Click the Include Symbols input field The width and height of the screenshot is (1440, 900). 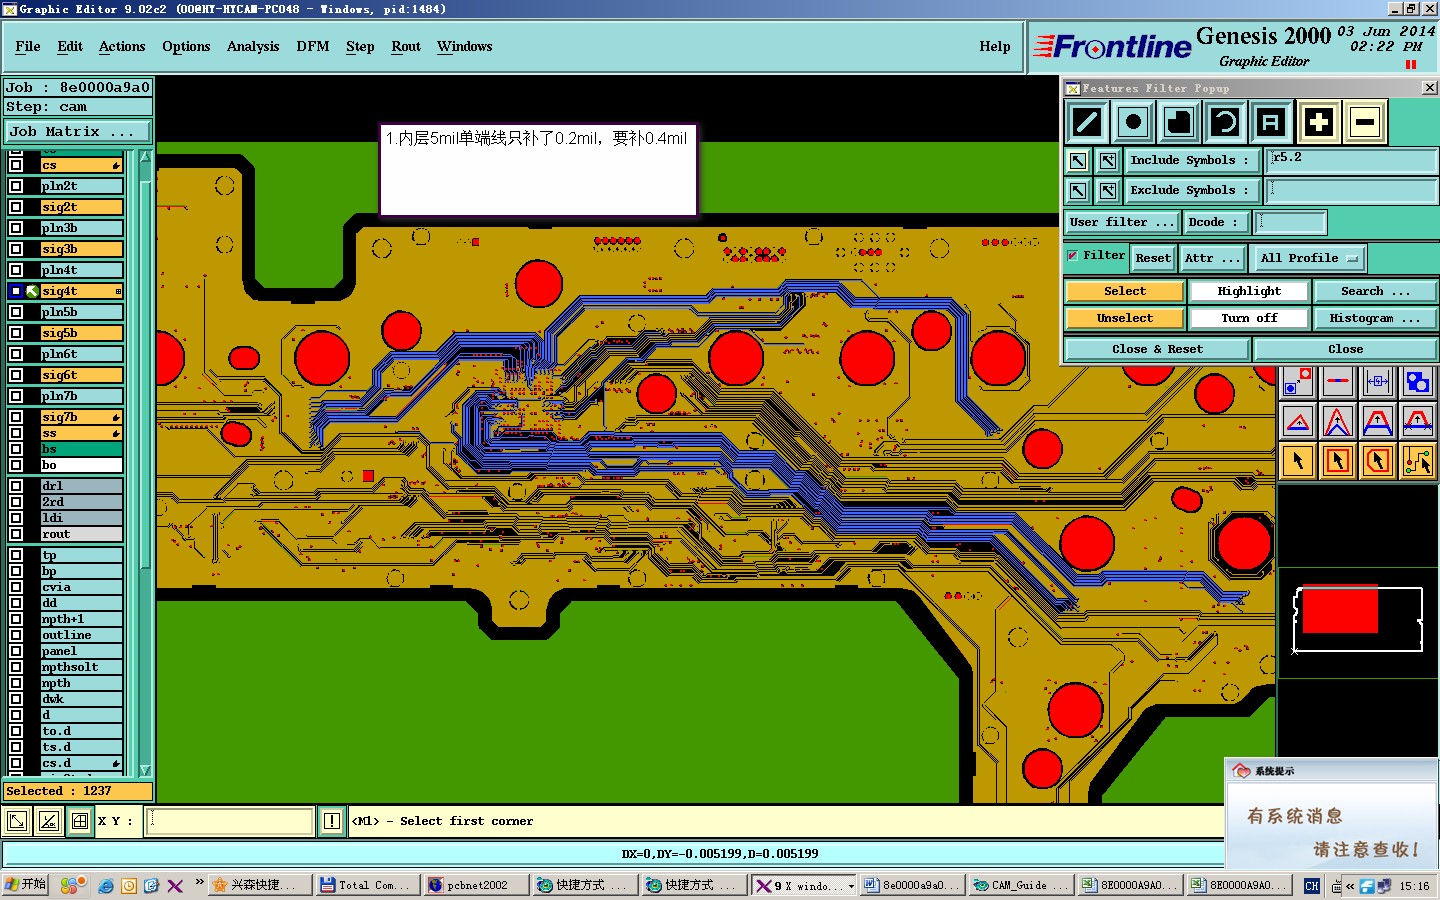point(1352,160)
